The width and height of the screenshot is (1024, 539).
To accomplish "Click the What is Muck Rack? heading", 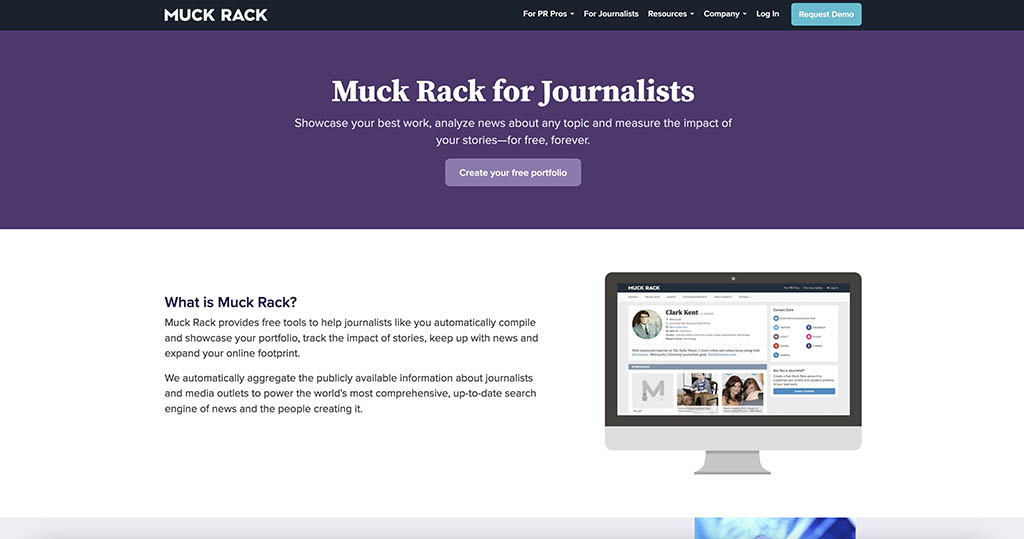I will click(231, 302).
